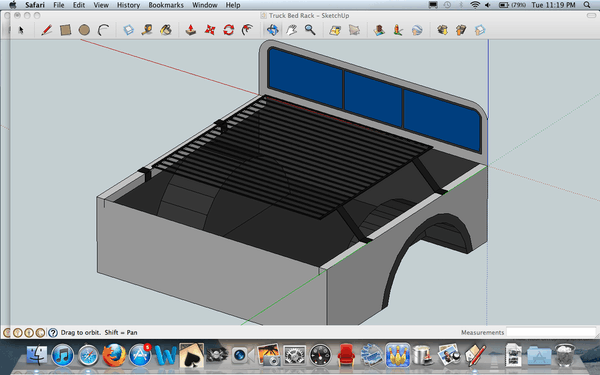Activate the Push/Pull tool
The width and height of the screenshot is (600, 375).
click(191, 30)
